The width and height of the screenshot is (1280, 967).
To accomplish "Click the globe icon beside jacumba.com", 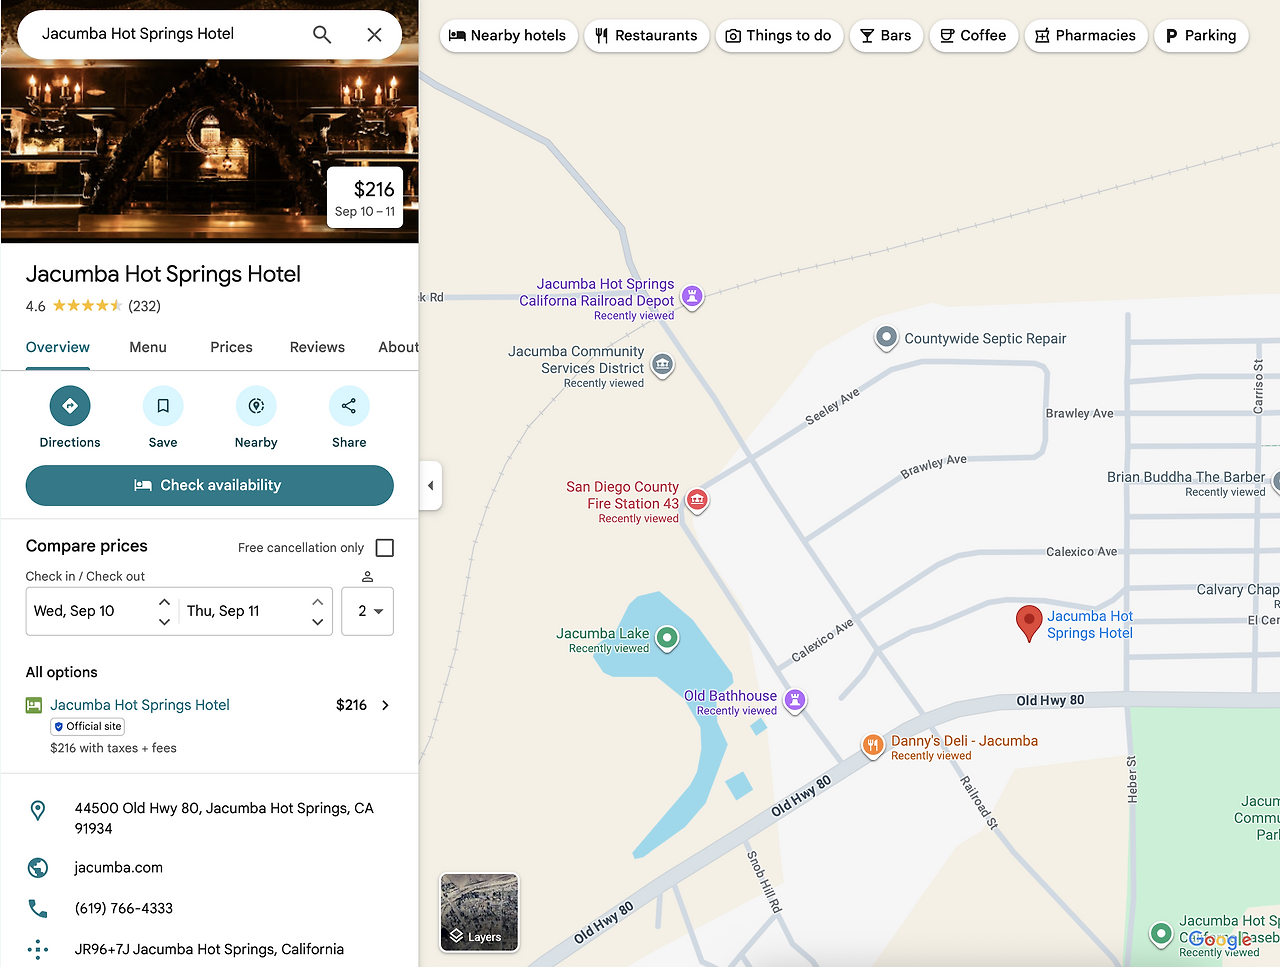I will pyautogui.click(x=38, y=867).
